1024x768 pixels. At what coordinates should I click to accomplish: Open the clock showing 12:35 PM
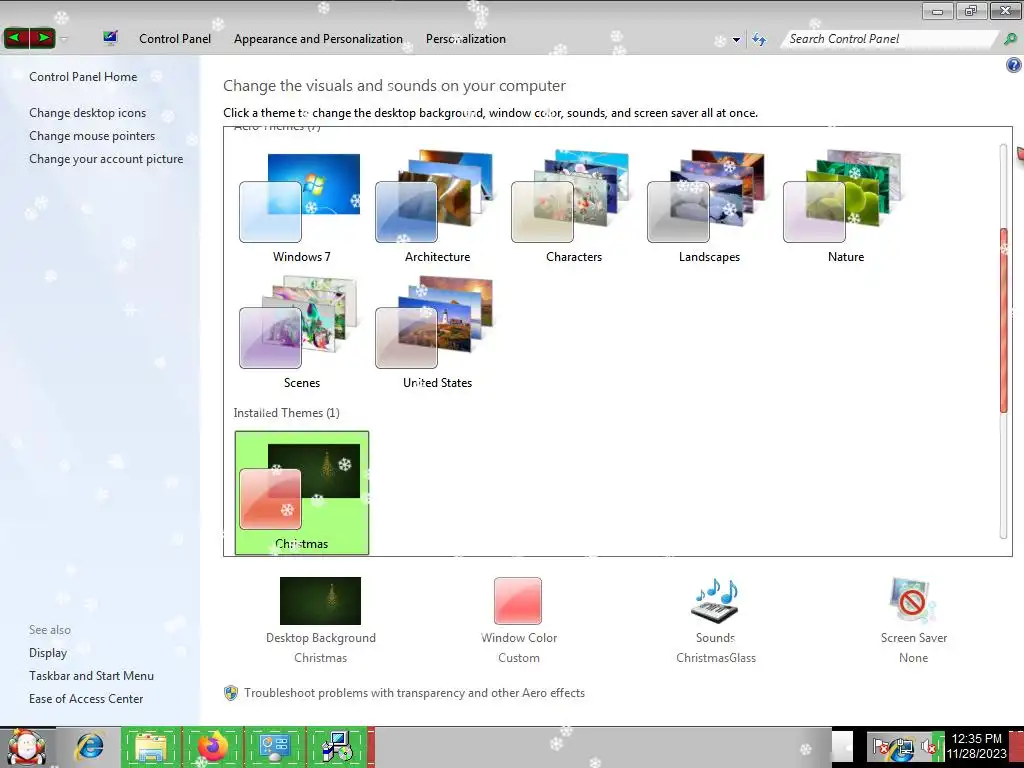(x=976, y=746)
